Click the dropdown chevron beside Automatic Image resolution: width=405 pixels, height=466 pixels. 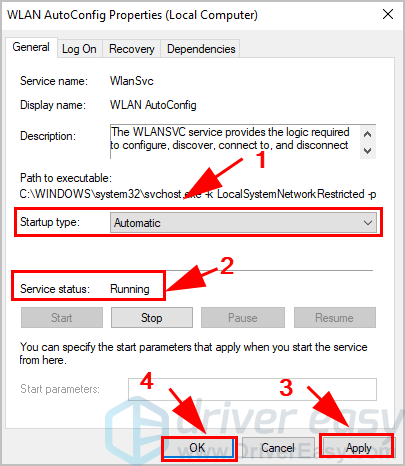[368, 223]
